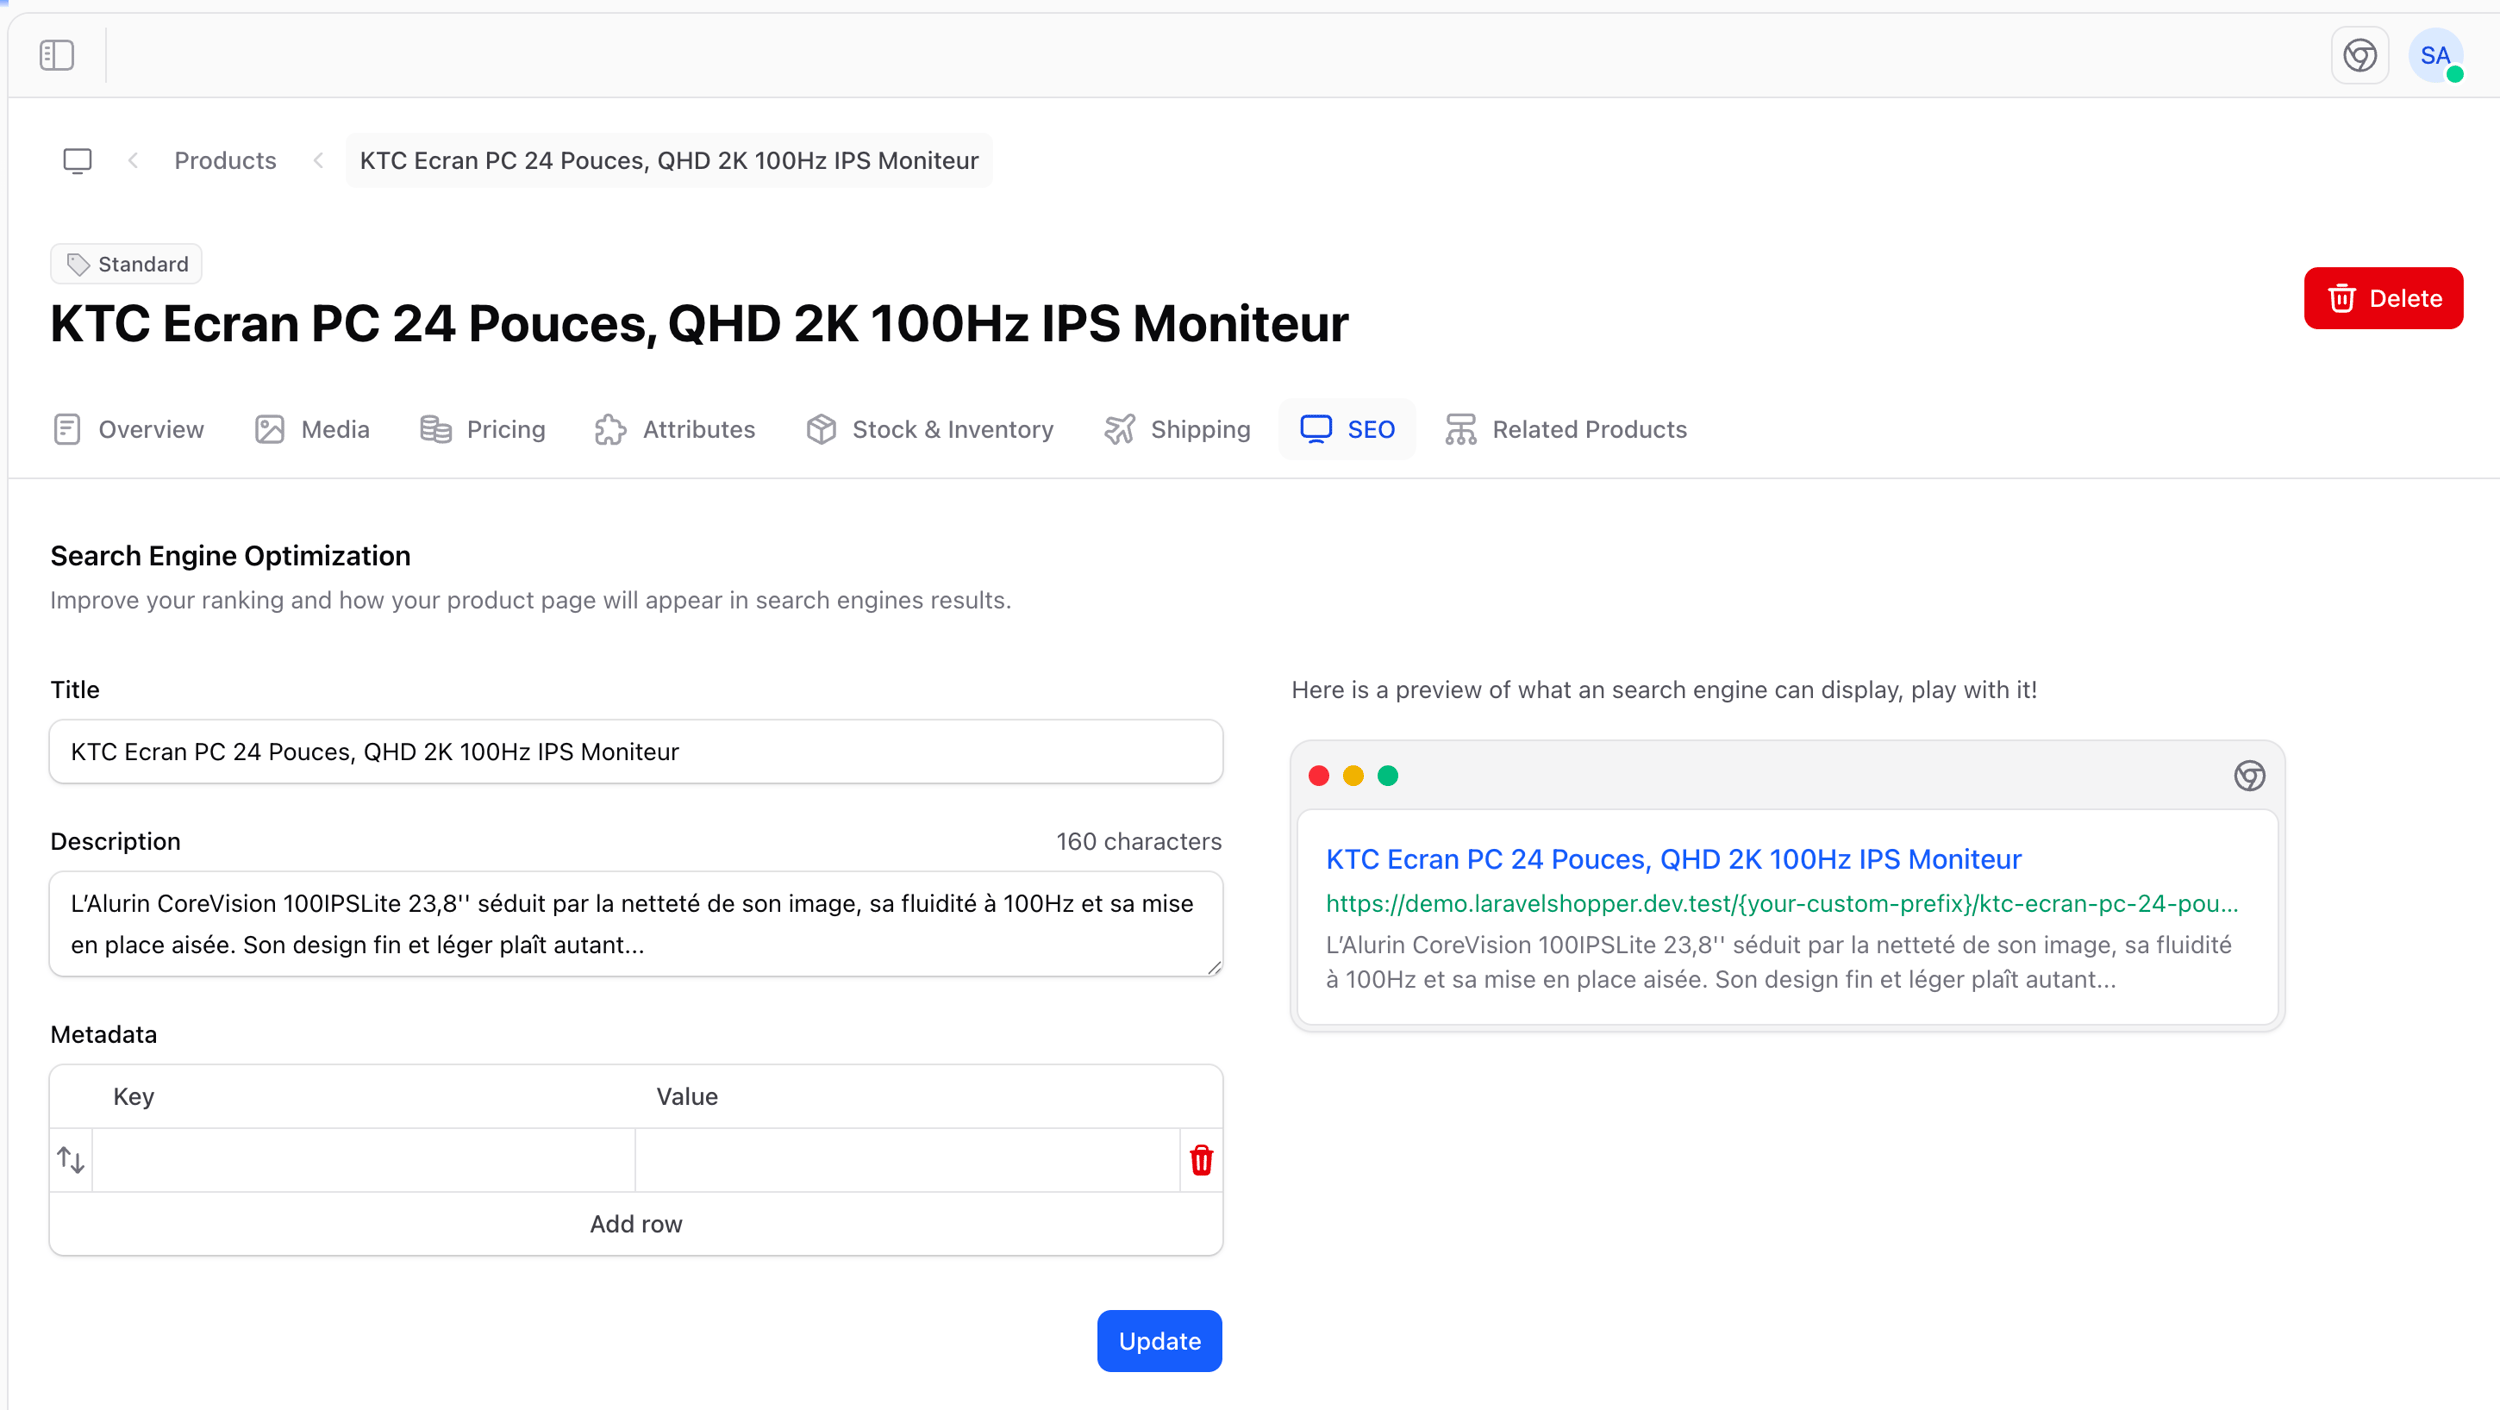Click the green dot in preview window
This screenshot has width=2500, height=1410.
click(x=1388, y=776)
